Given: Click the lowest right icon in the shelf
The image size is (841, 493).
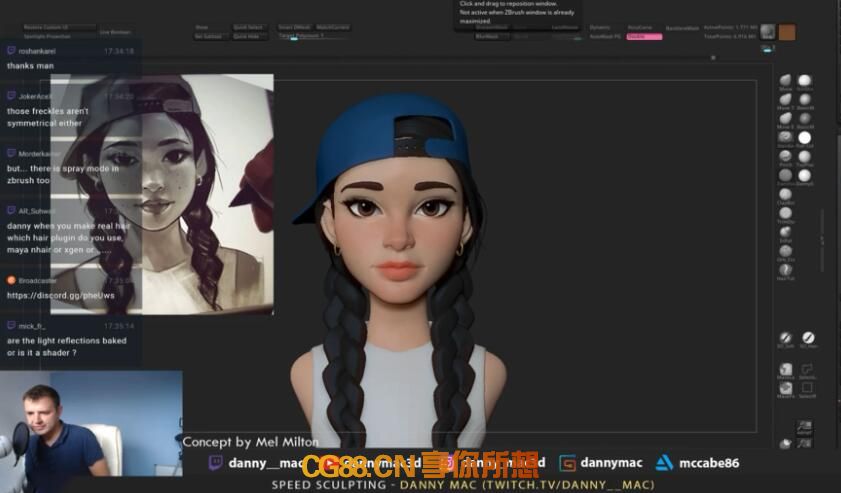Looking at the screenshot, I should pyautogui.click(x=804, y=443).
